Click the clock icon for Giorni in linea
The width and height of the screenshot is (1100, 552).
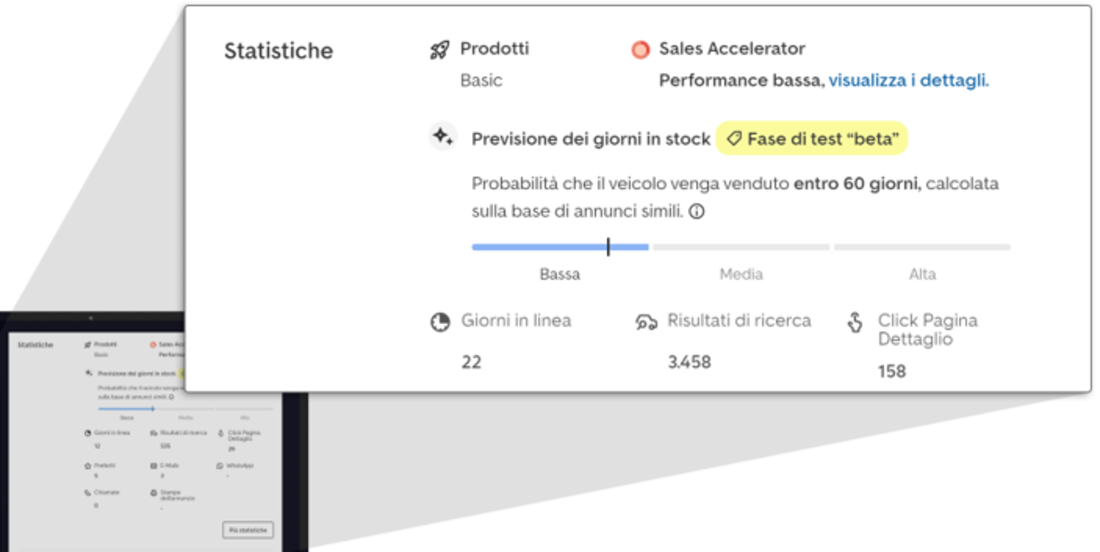(x=440, y=322)
